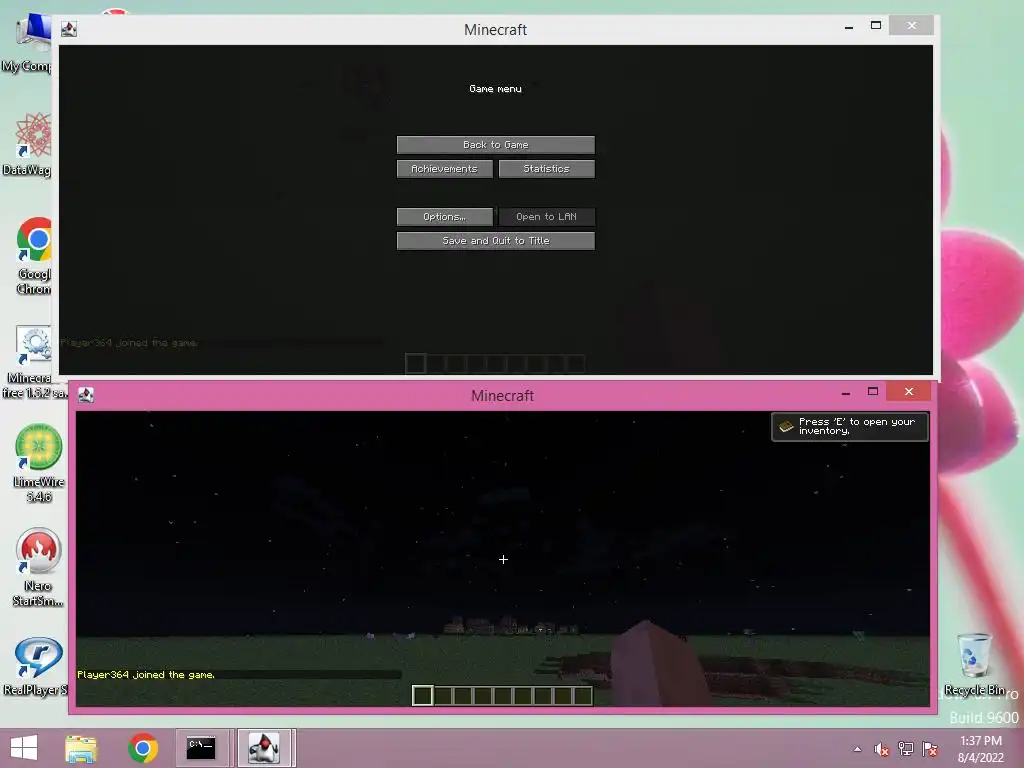Open the Recycle Bin
Image resolution: width=1024 pixels, height=768 pixels.
click(x=974, y=664)
